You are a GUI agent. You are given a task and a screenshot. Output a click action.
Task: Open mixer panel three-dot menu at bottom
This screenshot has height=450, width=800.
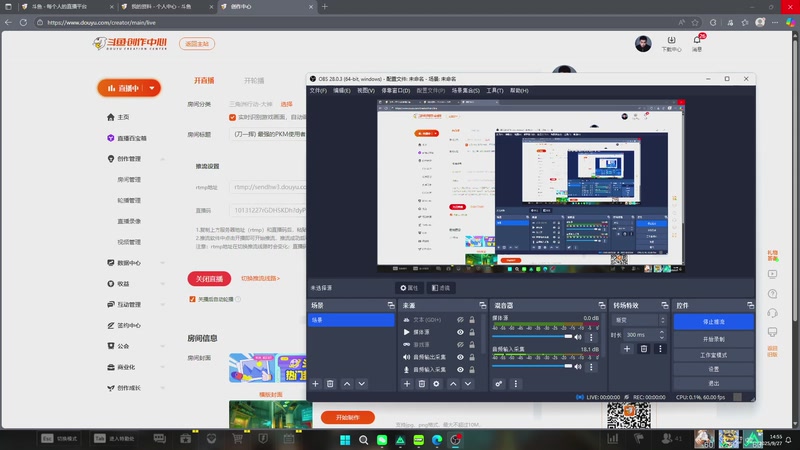[515, 384]
